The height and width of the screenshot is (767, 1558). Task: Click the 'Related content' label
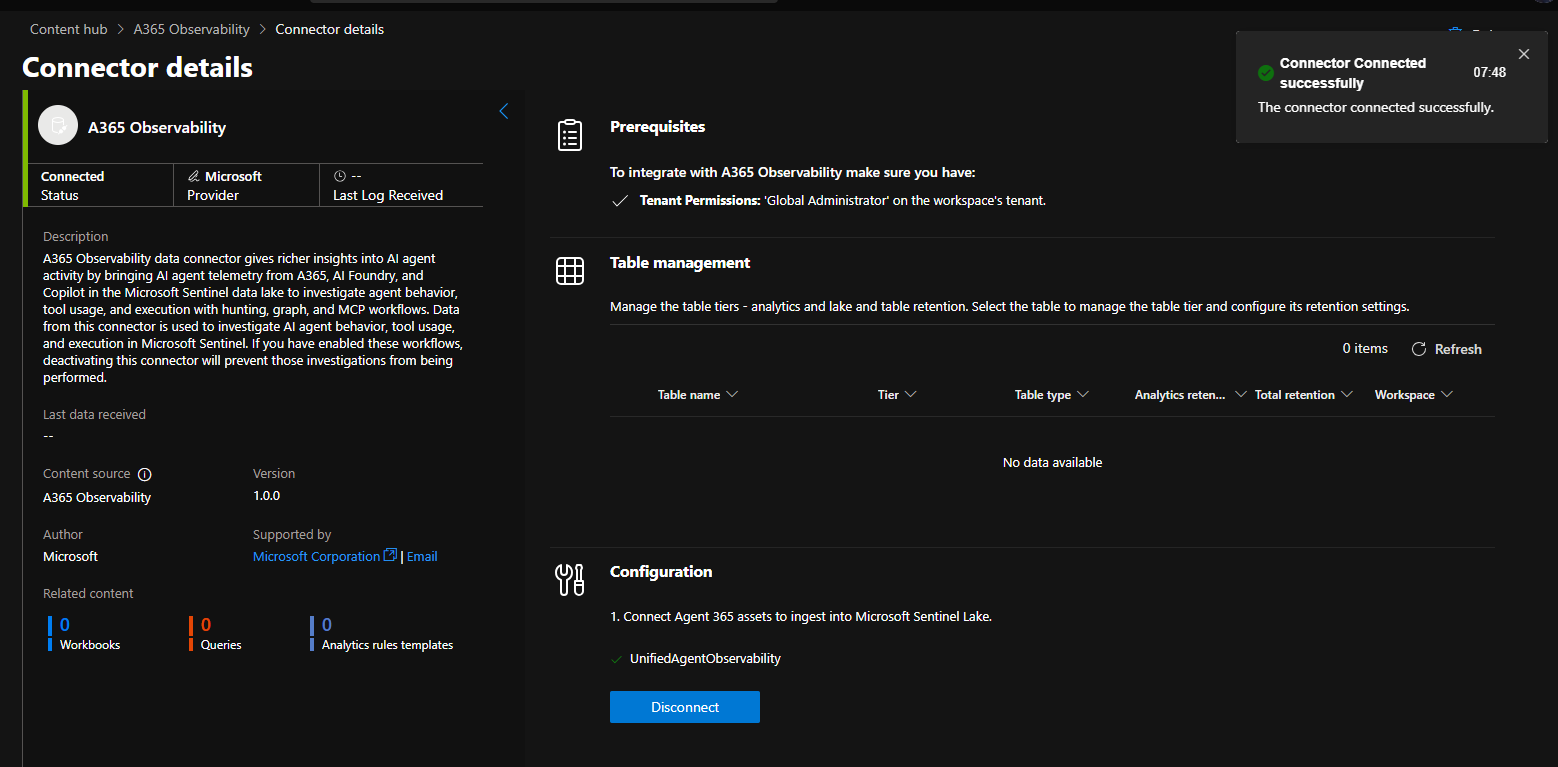(88, 594)
